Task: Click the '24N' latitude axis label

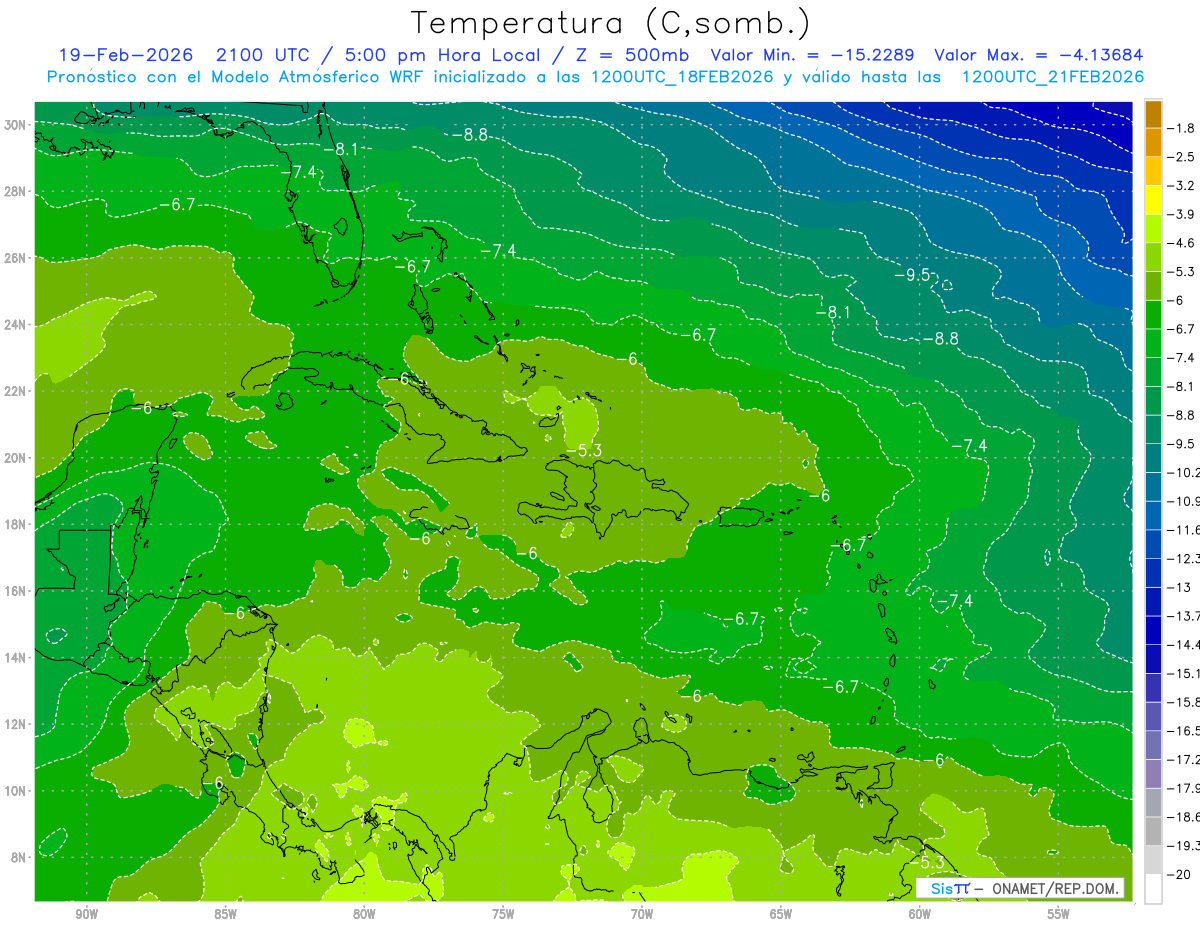Action: point(17,325)
